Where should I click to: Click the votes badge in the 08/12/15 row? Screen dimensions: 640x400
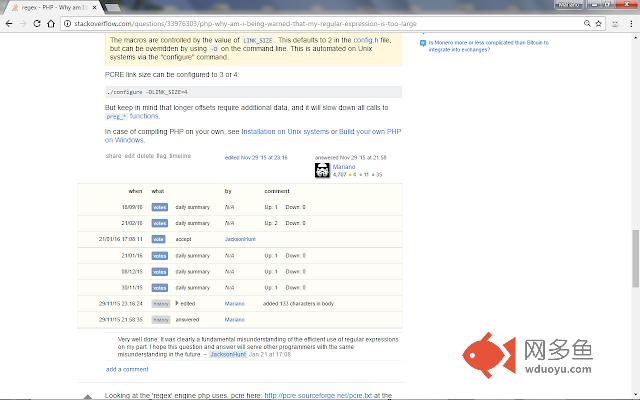[x=160, y=272]
